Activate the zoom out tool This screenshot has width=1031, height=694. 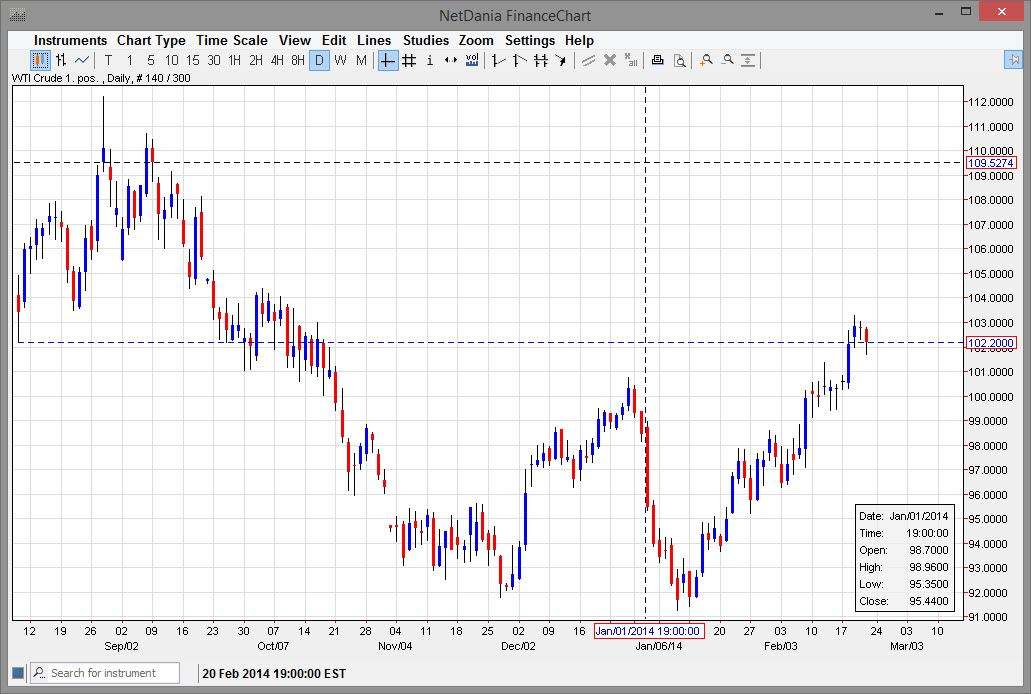pyautogui.click(x=728, y=60)
